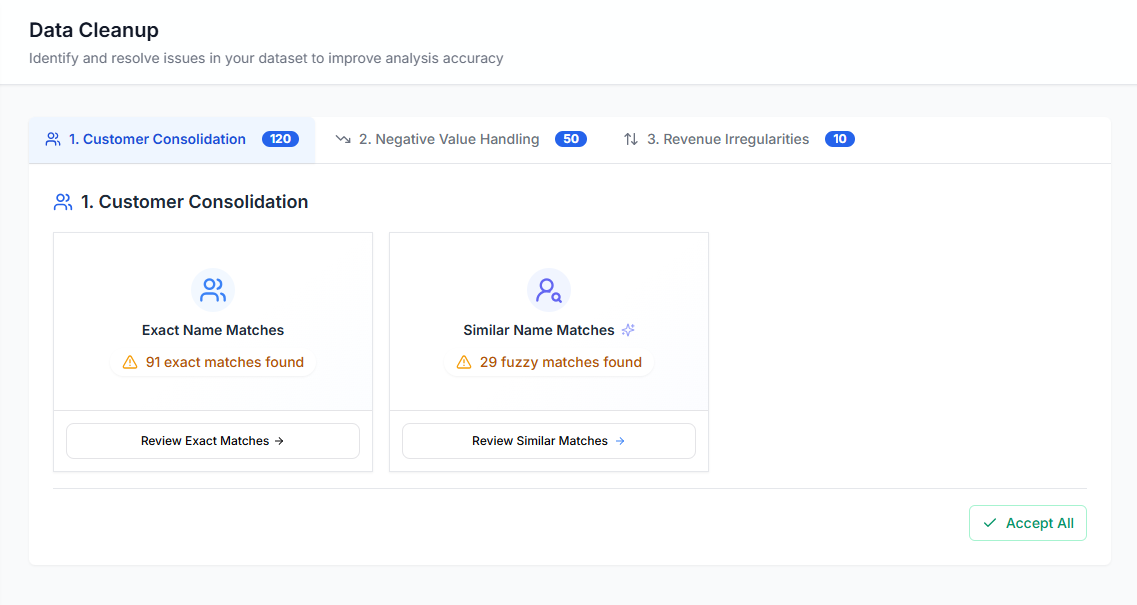The width and height of the screenshot is (1137, 605).
Task: Click the people icon above Exact Name Matches
Action: tap(213, 289)
